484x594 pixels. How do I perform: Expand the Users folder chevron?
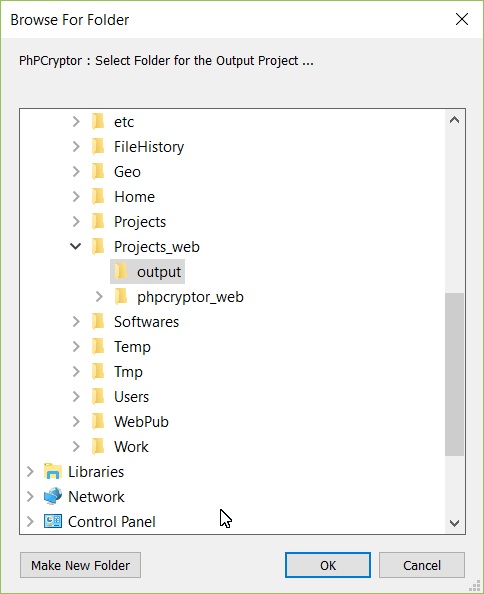(x=76, y=397)
